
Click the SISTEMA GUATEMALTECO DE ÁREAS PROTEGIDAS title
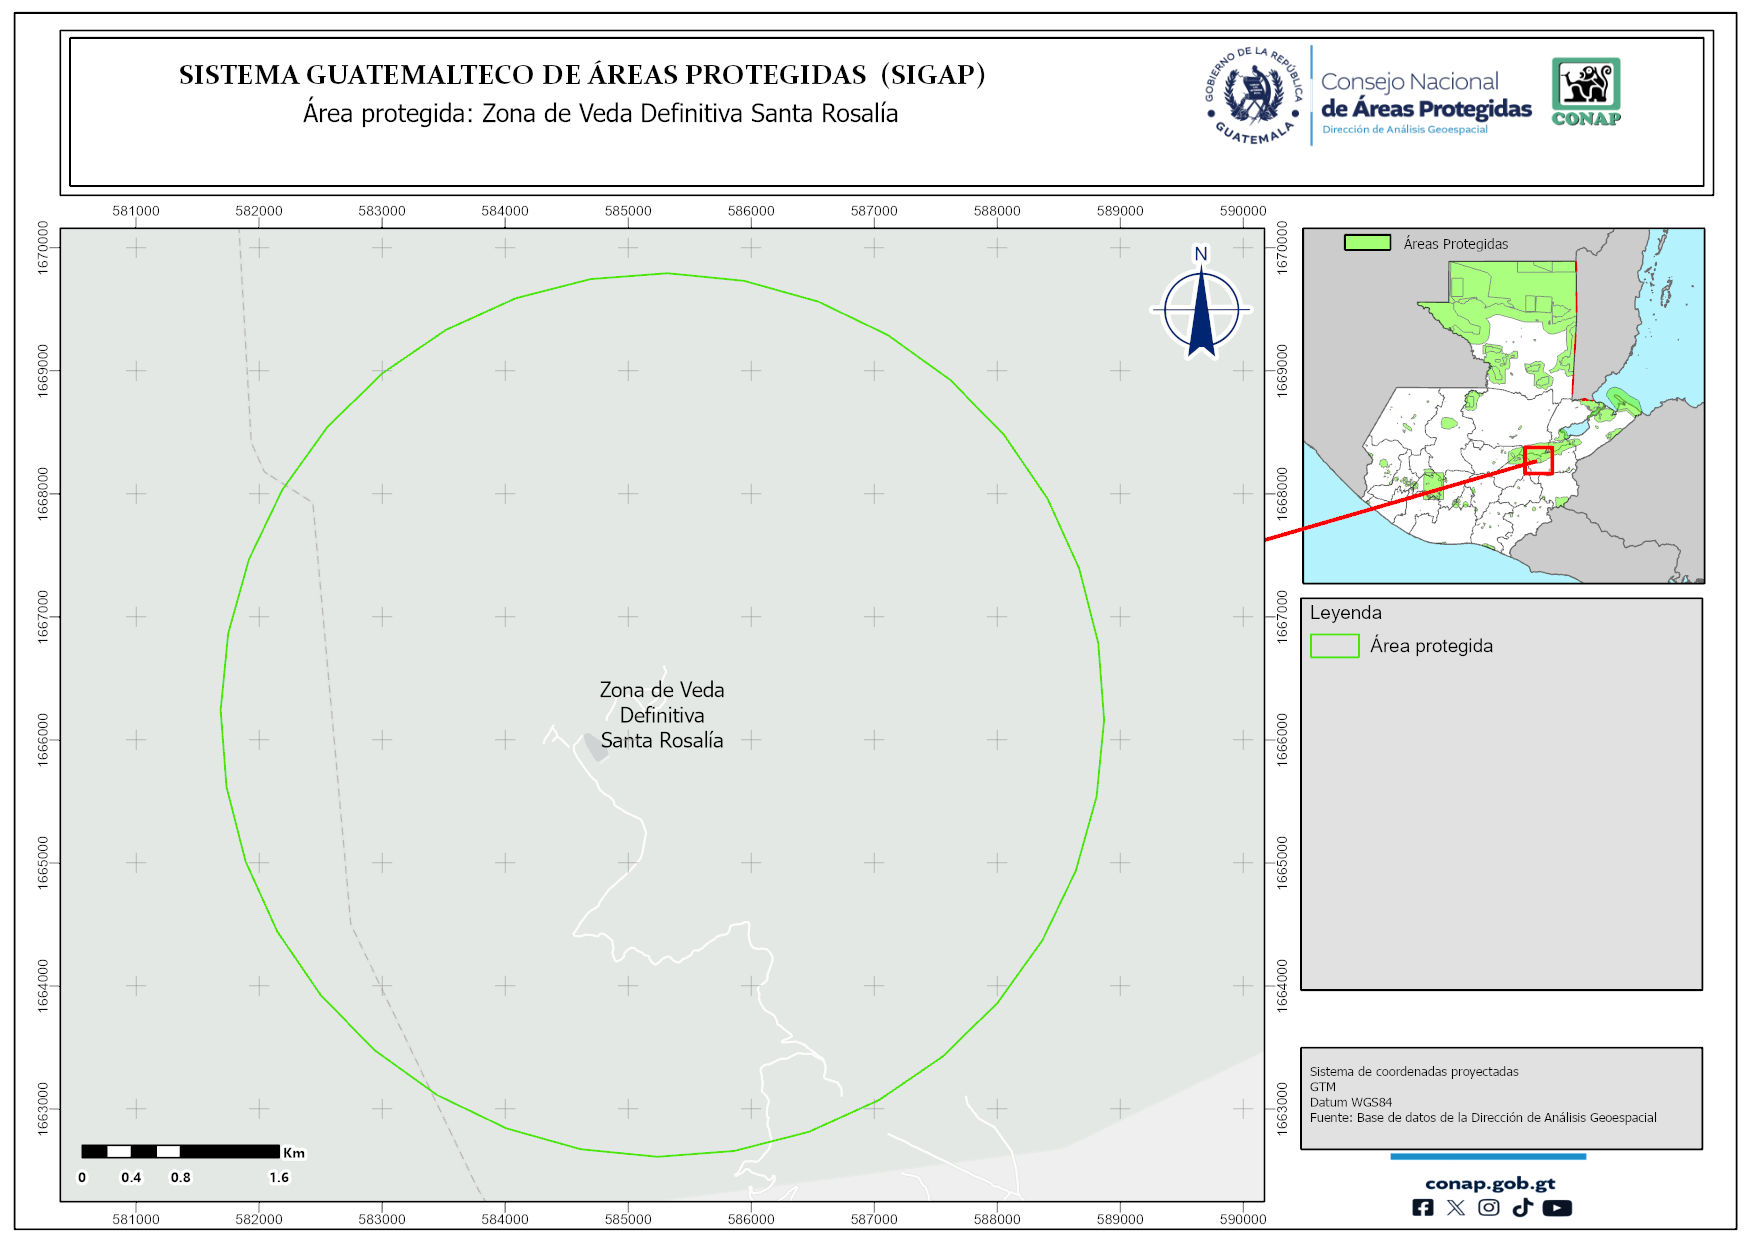click(582, 75)
